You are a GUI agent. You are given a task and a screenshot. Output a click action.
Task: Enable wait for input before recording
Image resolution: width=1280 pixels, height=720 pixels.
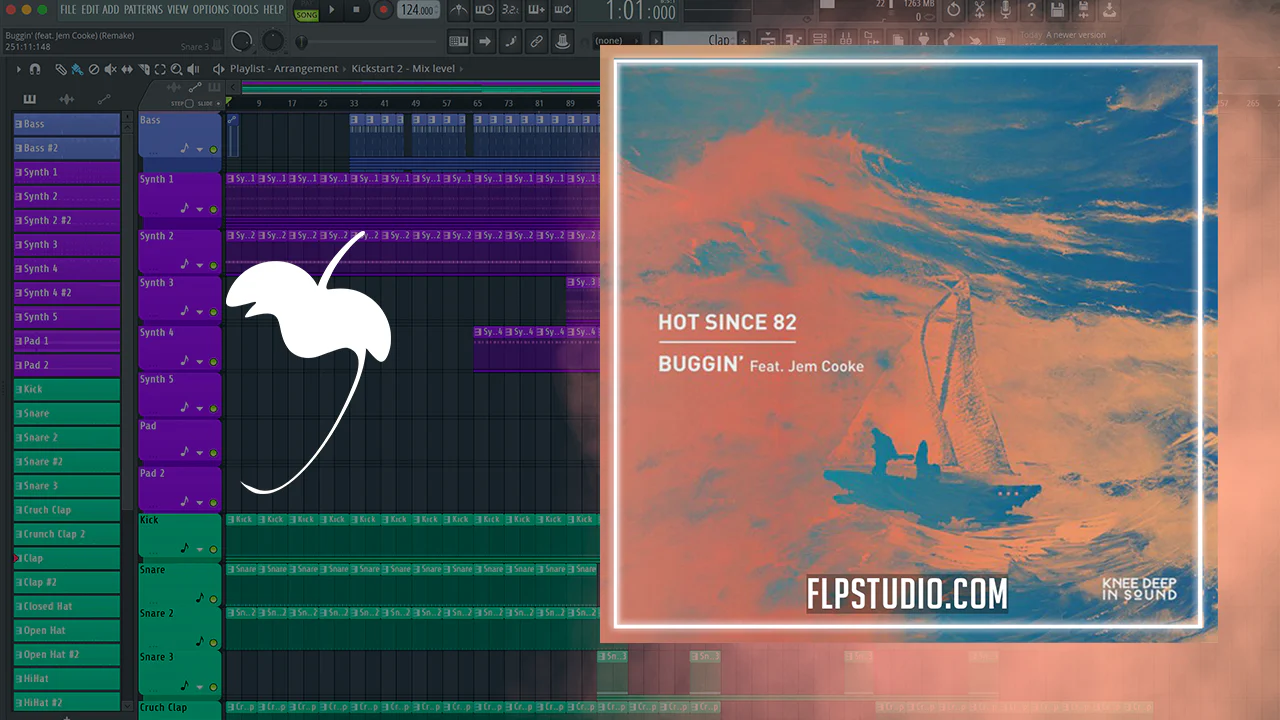click(485, 11)
